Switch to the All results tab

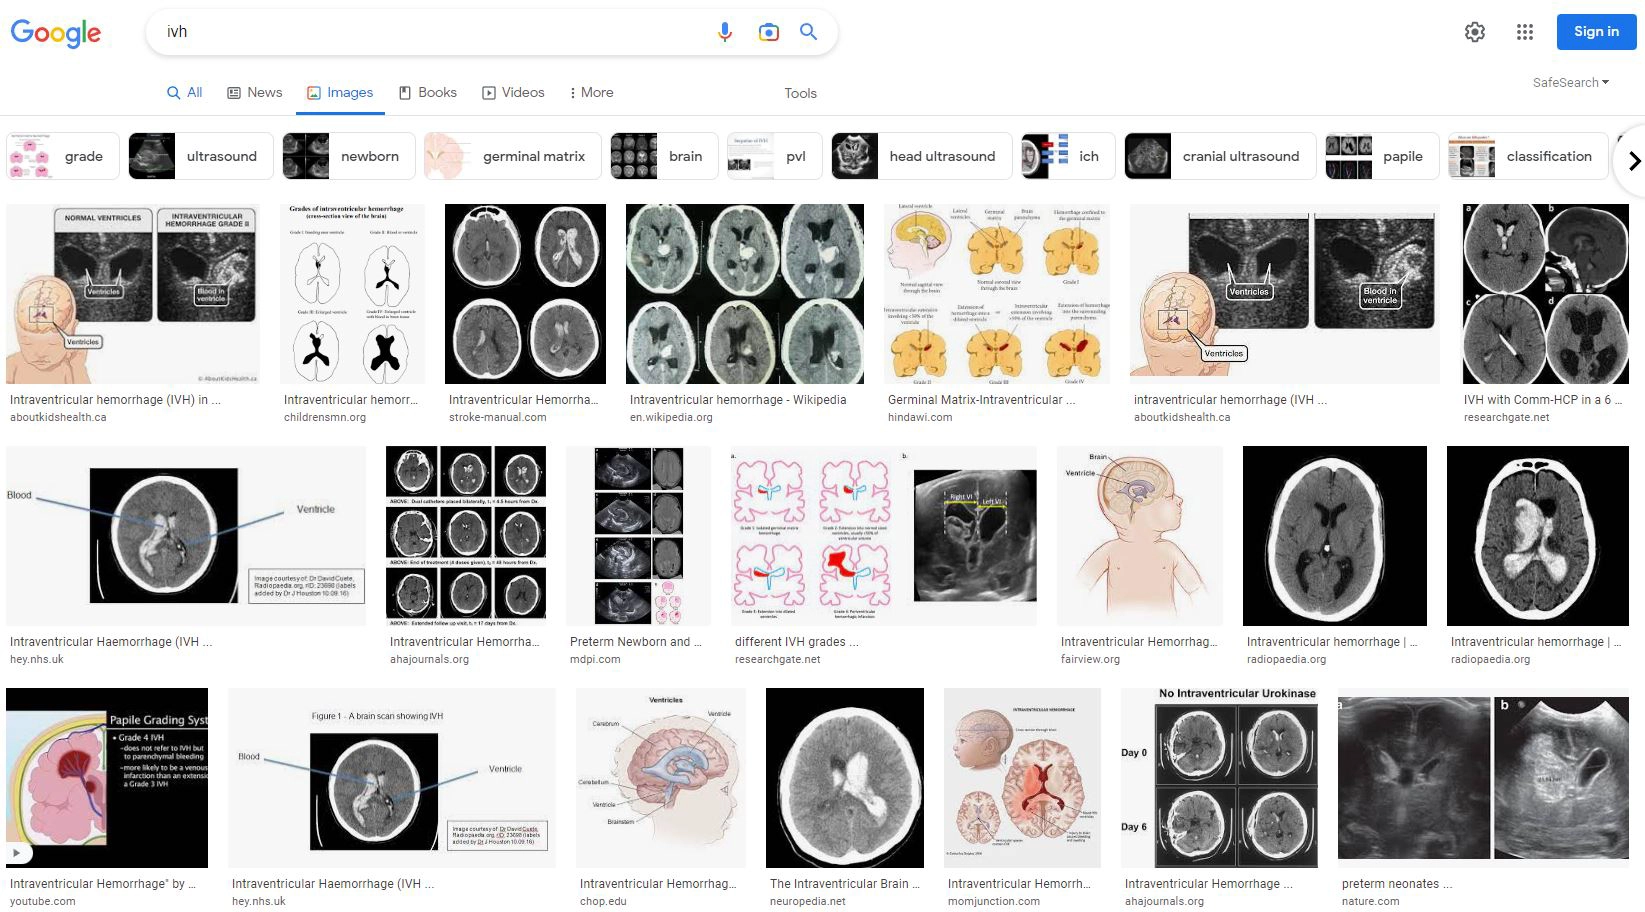pos(185,92)
